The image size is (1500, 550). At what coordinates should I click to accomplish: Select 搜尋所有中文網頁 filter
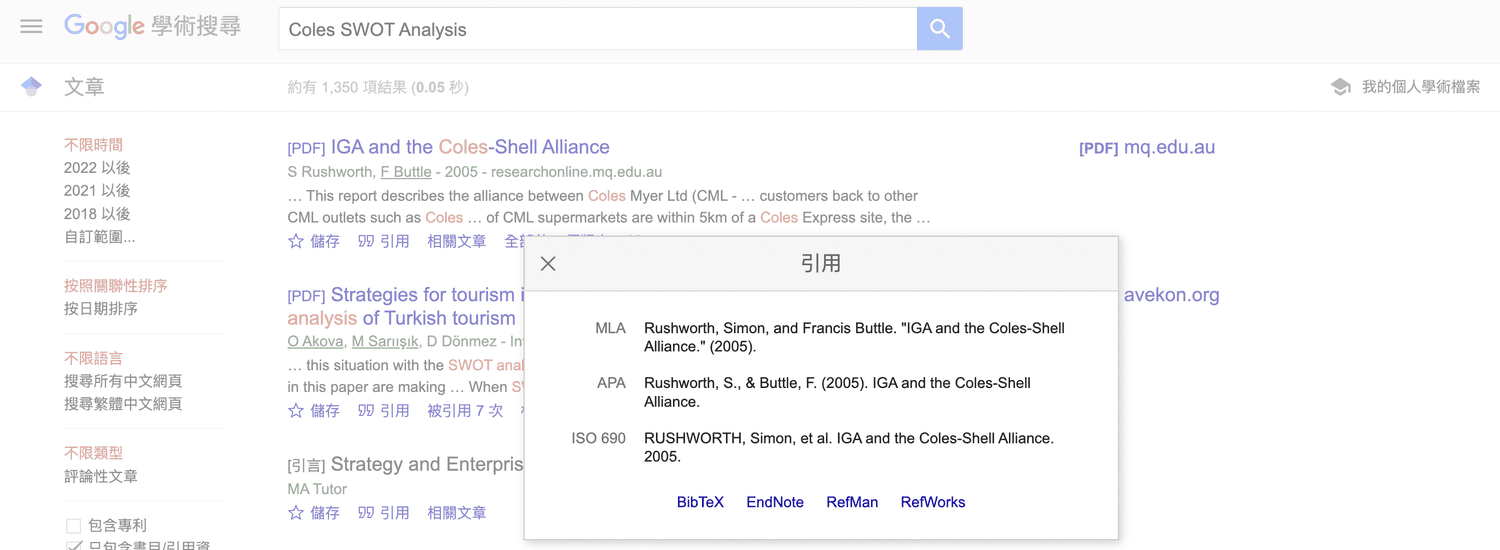coord(123,381)
